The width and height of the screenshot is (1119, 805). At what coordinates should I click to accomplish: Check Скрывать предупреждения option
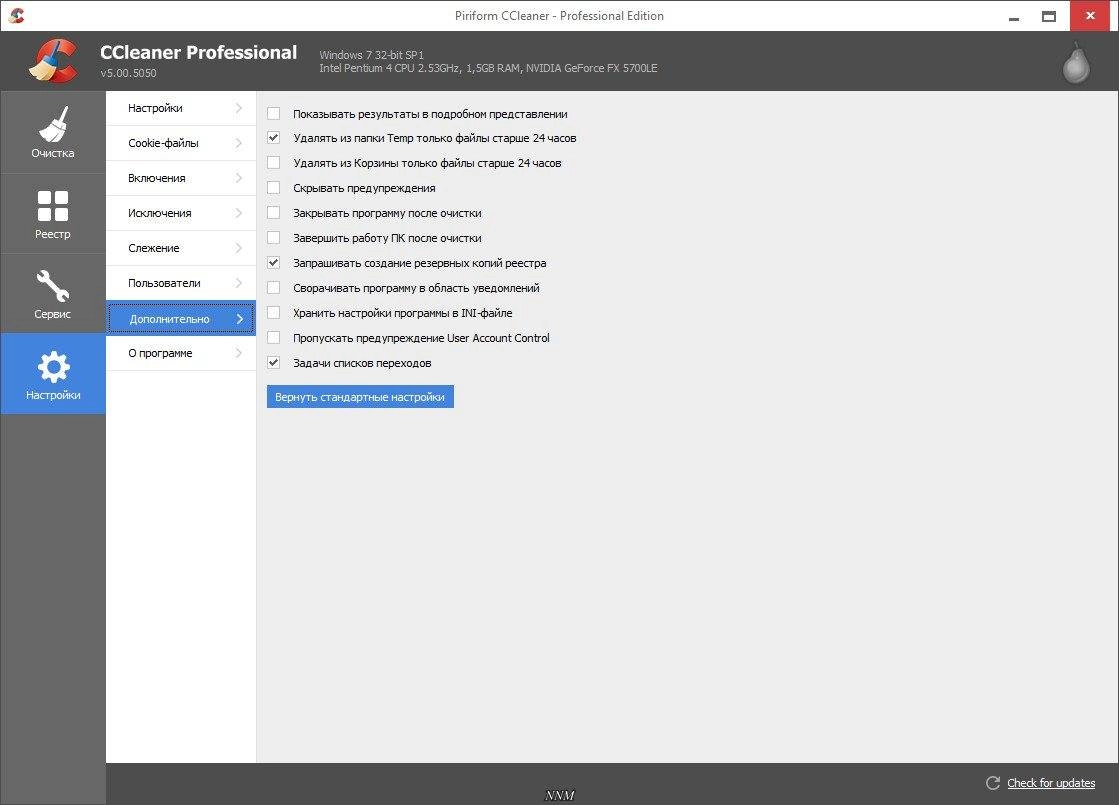click(273, 188)
